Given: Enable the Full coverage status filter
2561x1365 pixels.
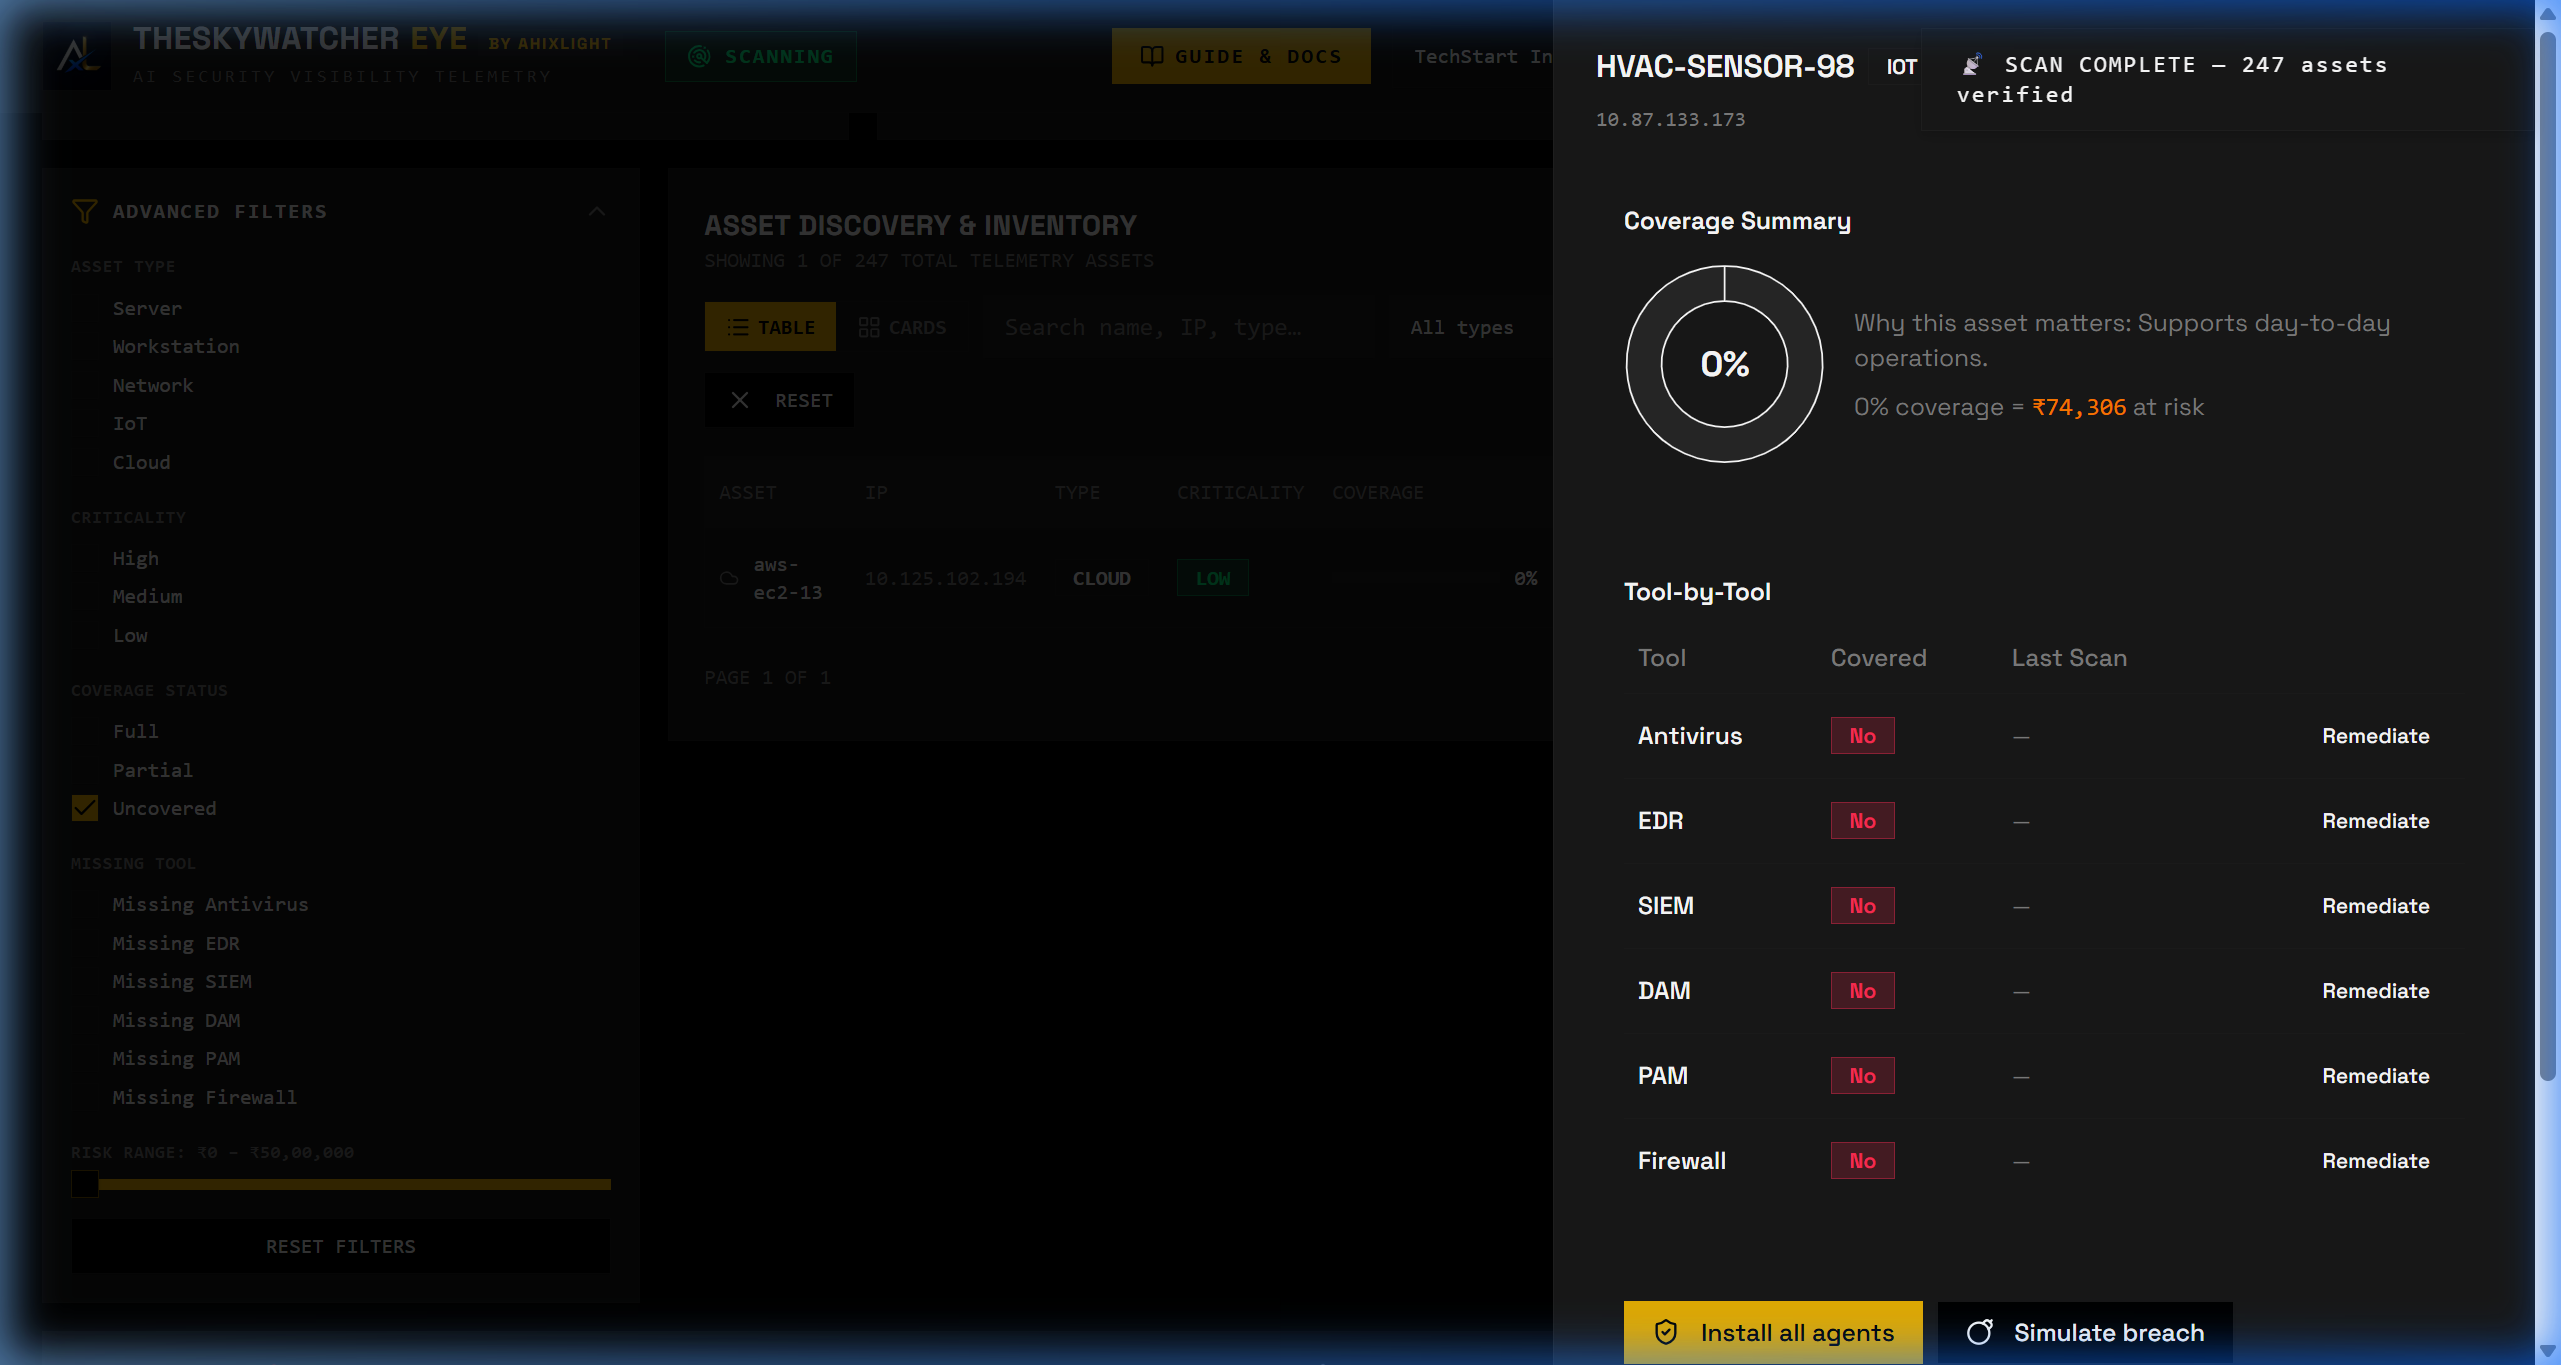Looking at the screenshot, I should [x=136, y=731].
